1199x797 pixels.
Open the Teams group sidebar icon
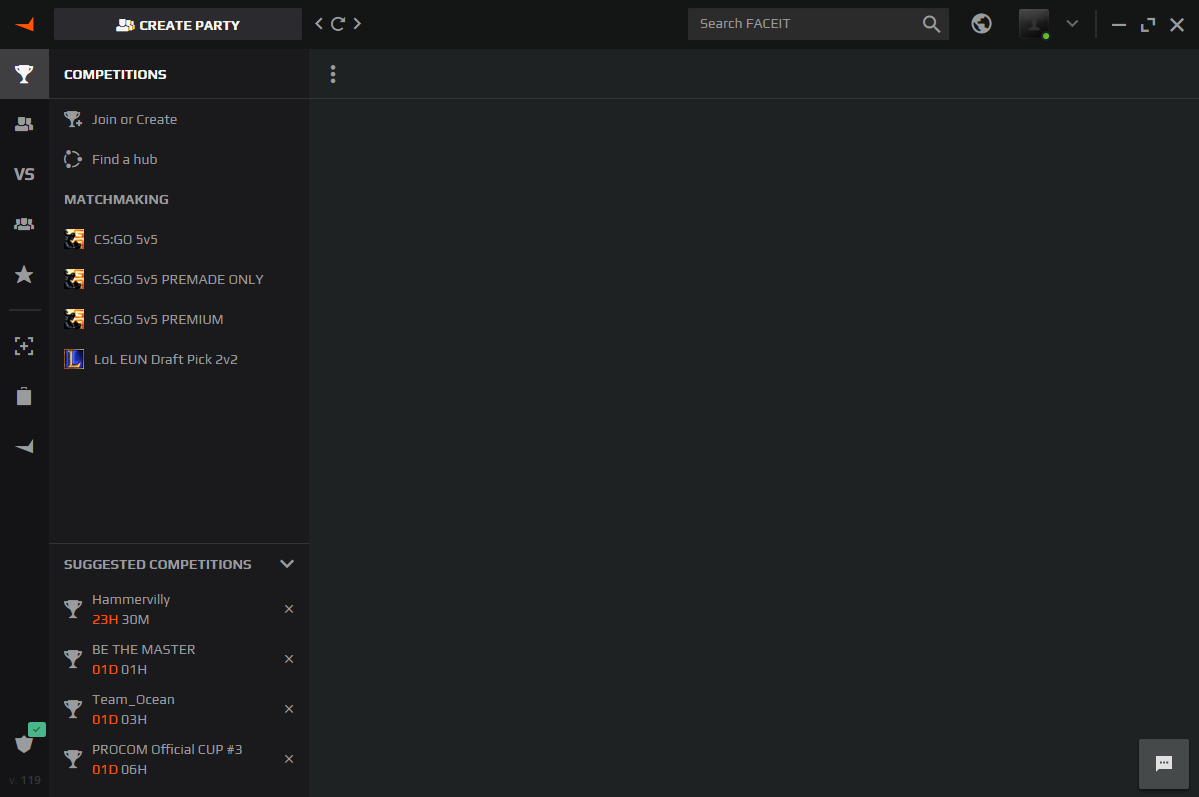pyautogui.click(x=24, y=224)
